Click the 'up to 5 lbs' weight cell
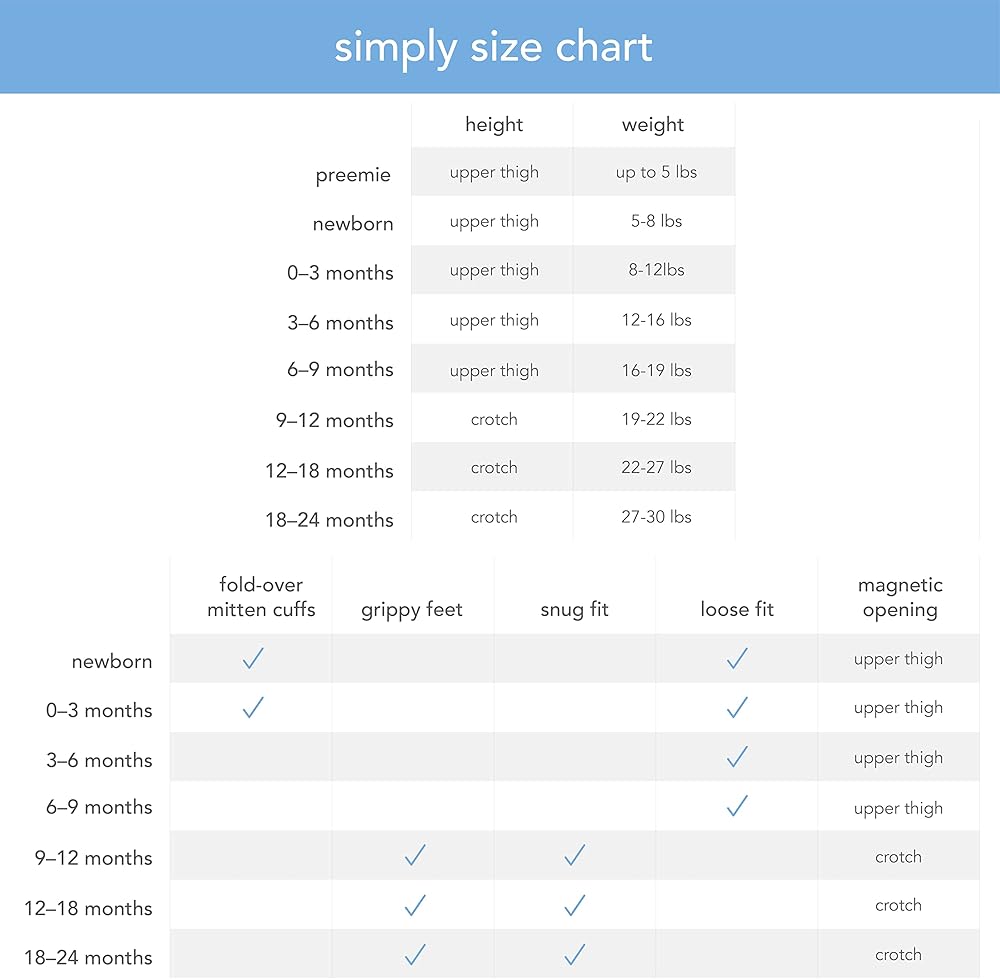The image size is (1000, 979). pyautogui.click(x=656, y=172)
